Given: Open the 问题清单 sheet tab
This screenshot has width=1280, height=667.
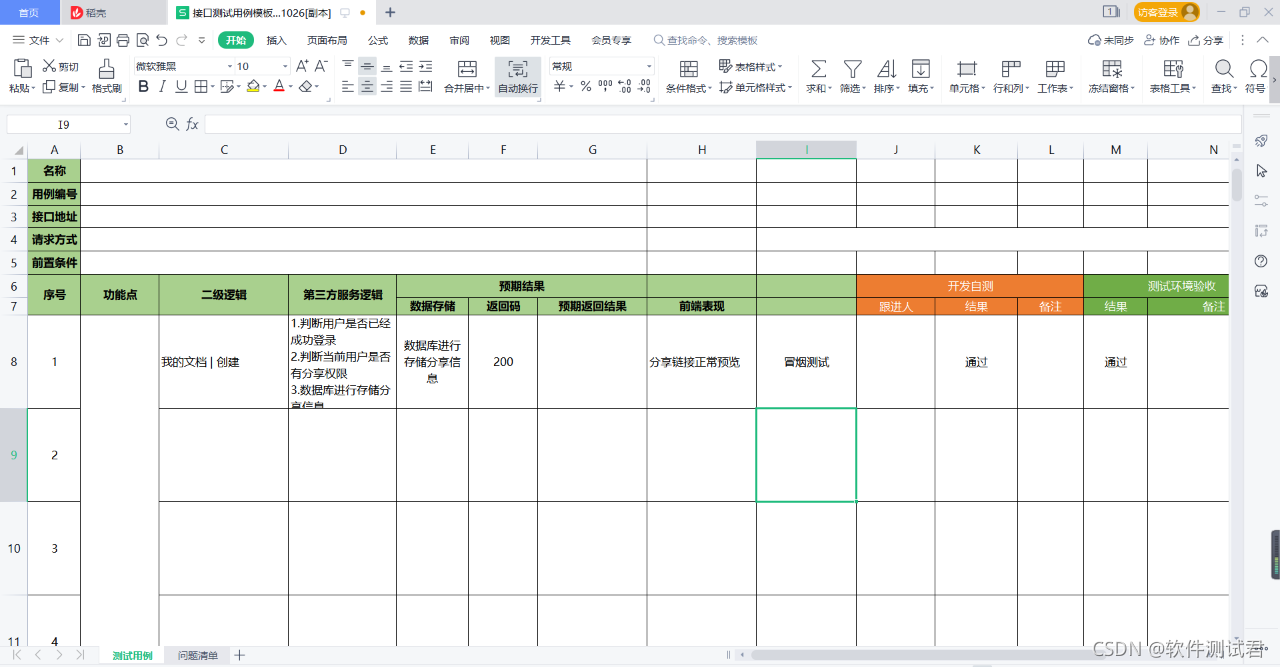Looking at the screenshot, I should (198, 655).
